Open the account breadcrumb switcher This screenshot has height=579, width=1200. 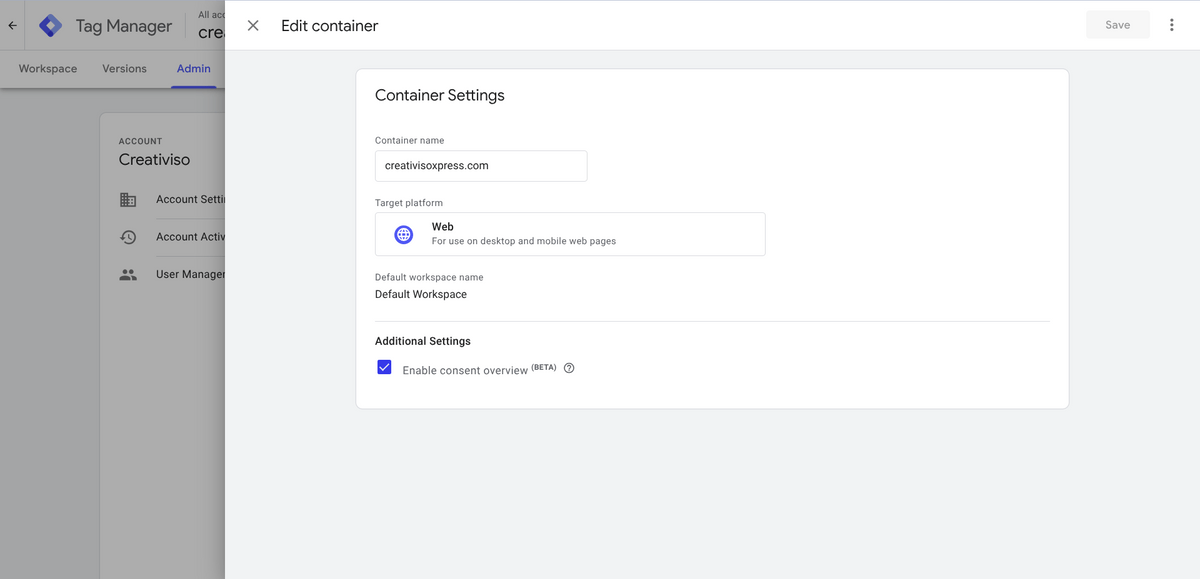click(213, 25)
